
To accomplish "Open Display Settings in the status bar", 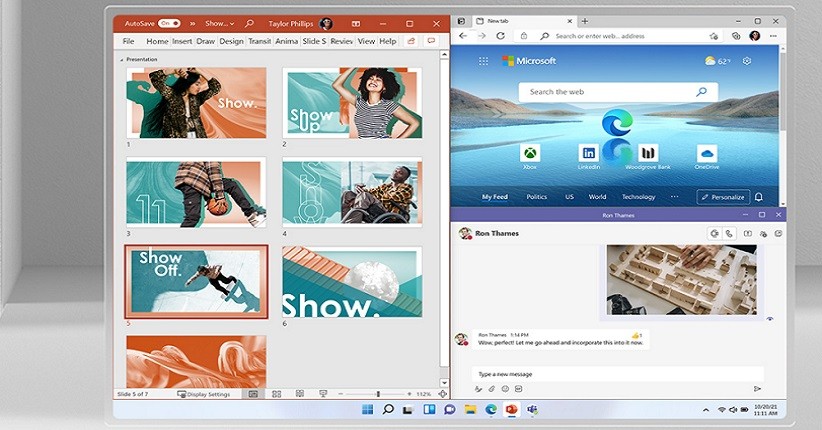I will 203,394.
